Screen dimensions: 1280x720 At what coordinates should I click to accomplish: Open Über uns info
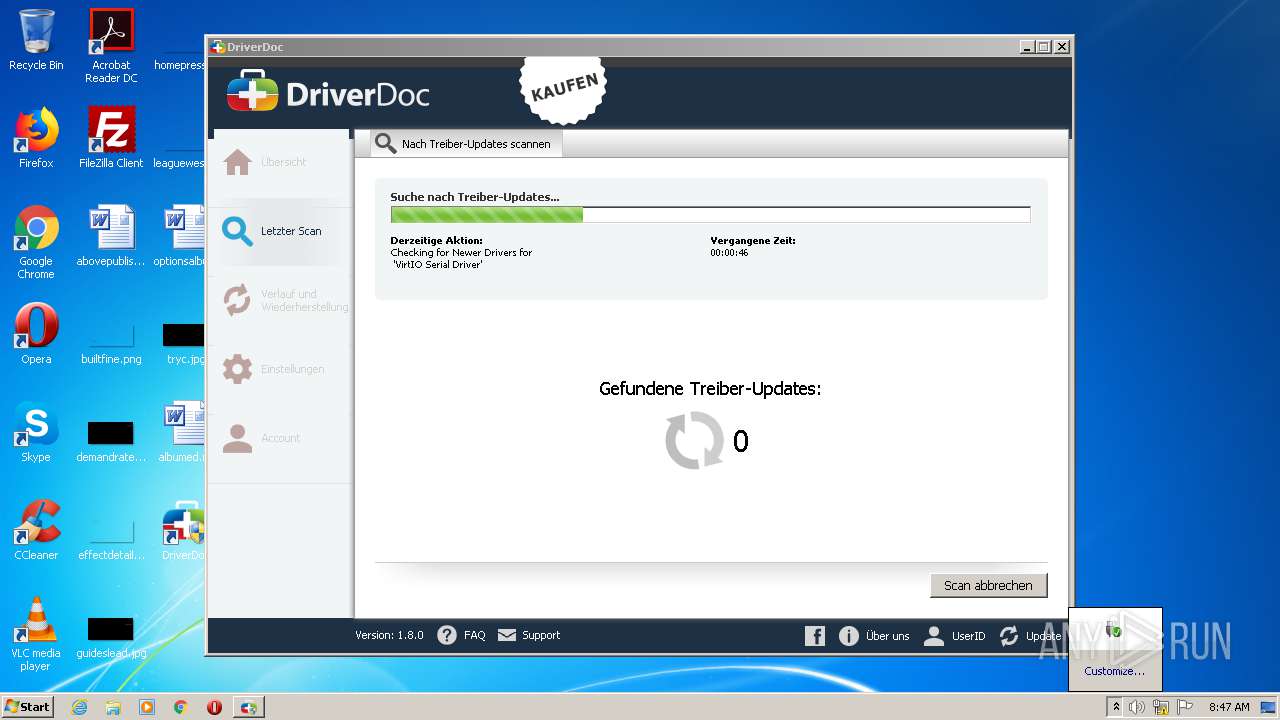click(x=875, y=636)
